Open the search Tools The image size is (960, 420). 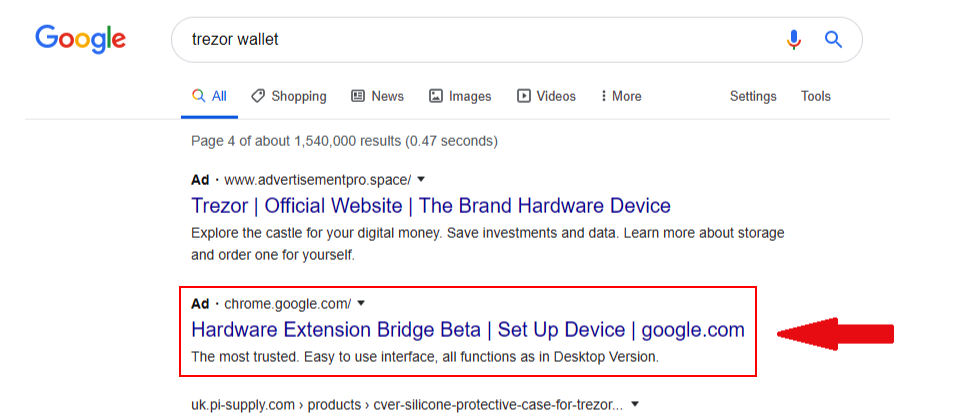click(x=816, y=96)
